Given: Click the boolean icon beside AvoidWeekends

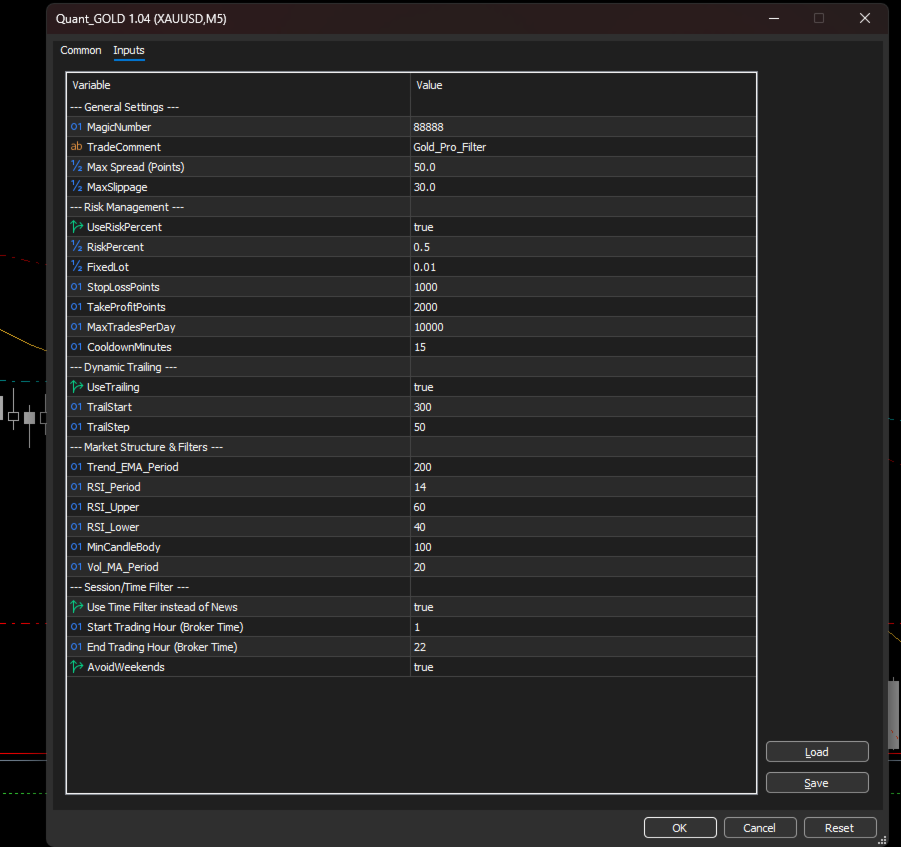Looking at the screenshot, I should coord(76,667).
